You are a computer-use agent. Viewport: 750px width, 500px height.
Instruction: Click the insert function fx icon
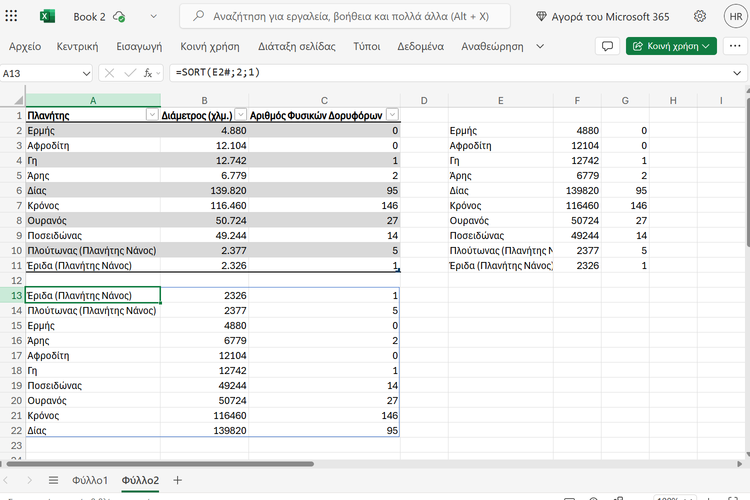click(x=149, y=73)
